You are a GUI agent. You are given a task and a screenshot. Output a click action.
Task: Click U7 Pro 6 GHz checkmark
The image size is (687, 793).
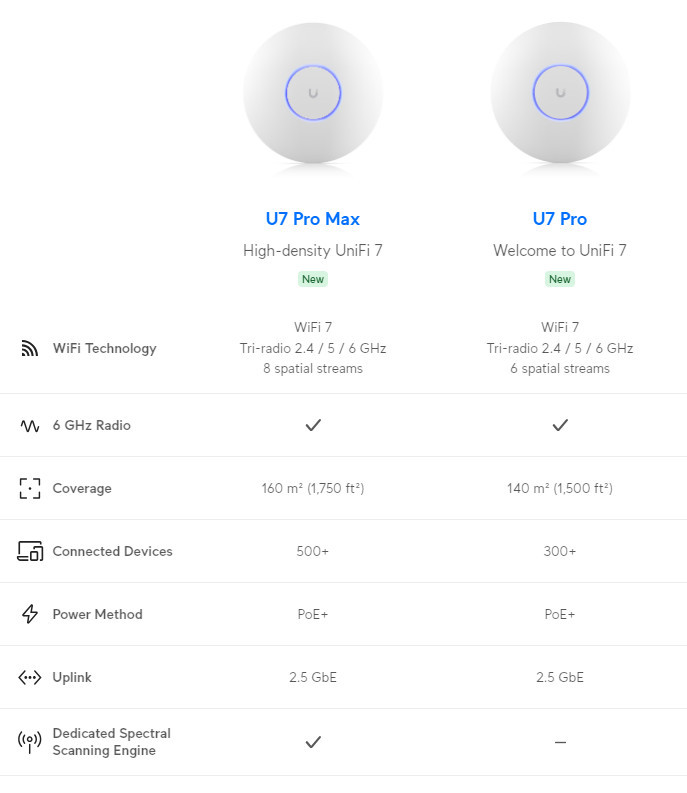pos(560,425)
